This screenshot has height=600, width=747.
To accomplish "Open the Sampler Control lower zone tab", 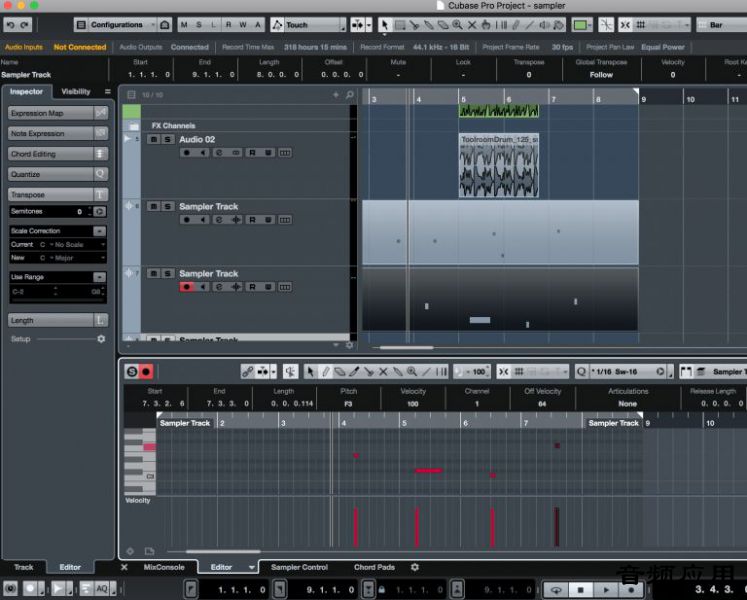I will (299, 567).
